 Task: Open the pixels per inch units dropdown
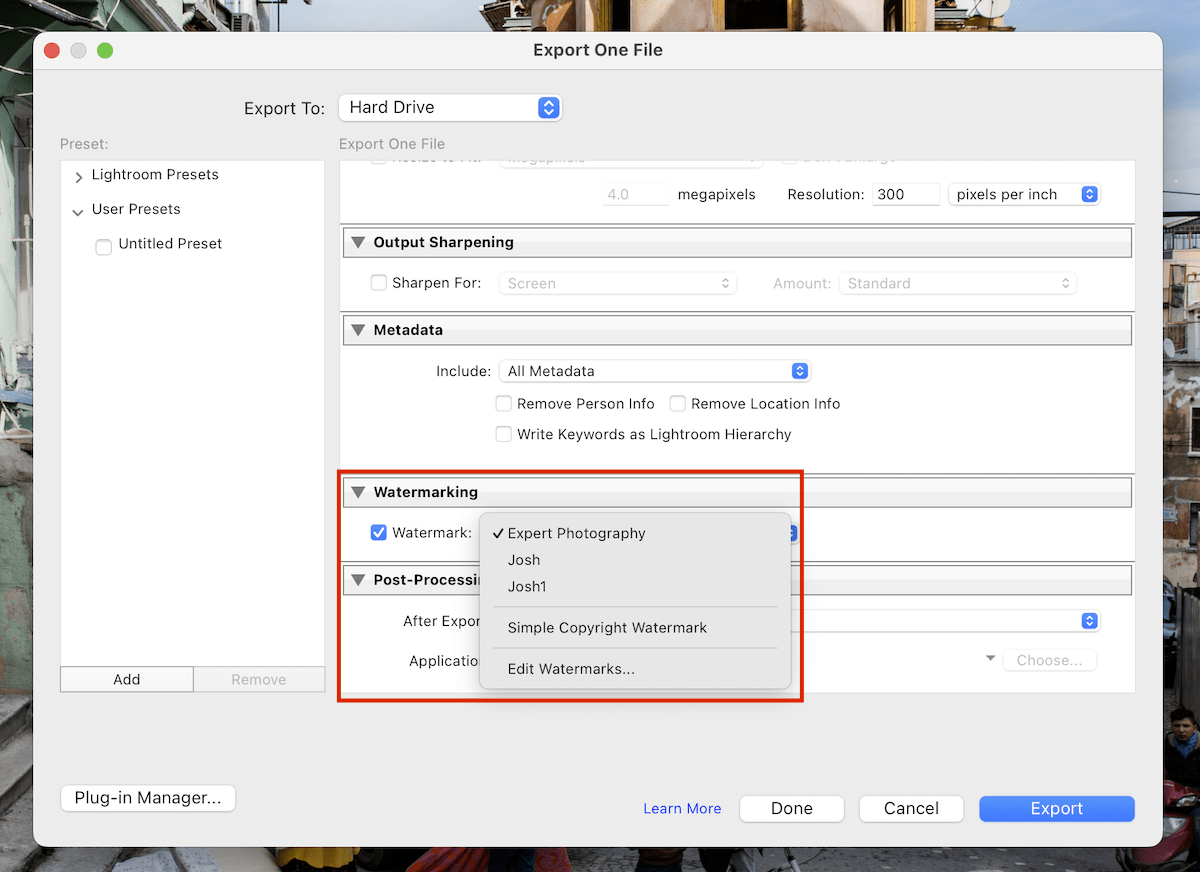(1023, 194)
